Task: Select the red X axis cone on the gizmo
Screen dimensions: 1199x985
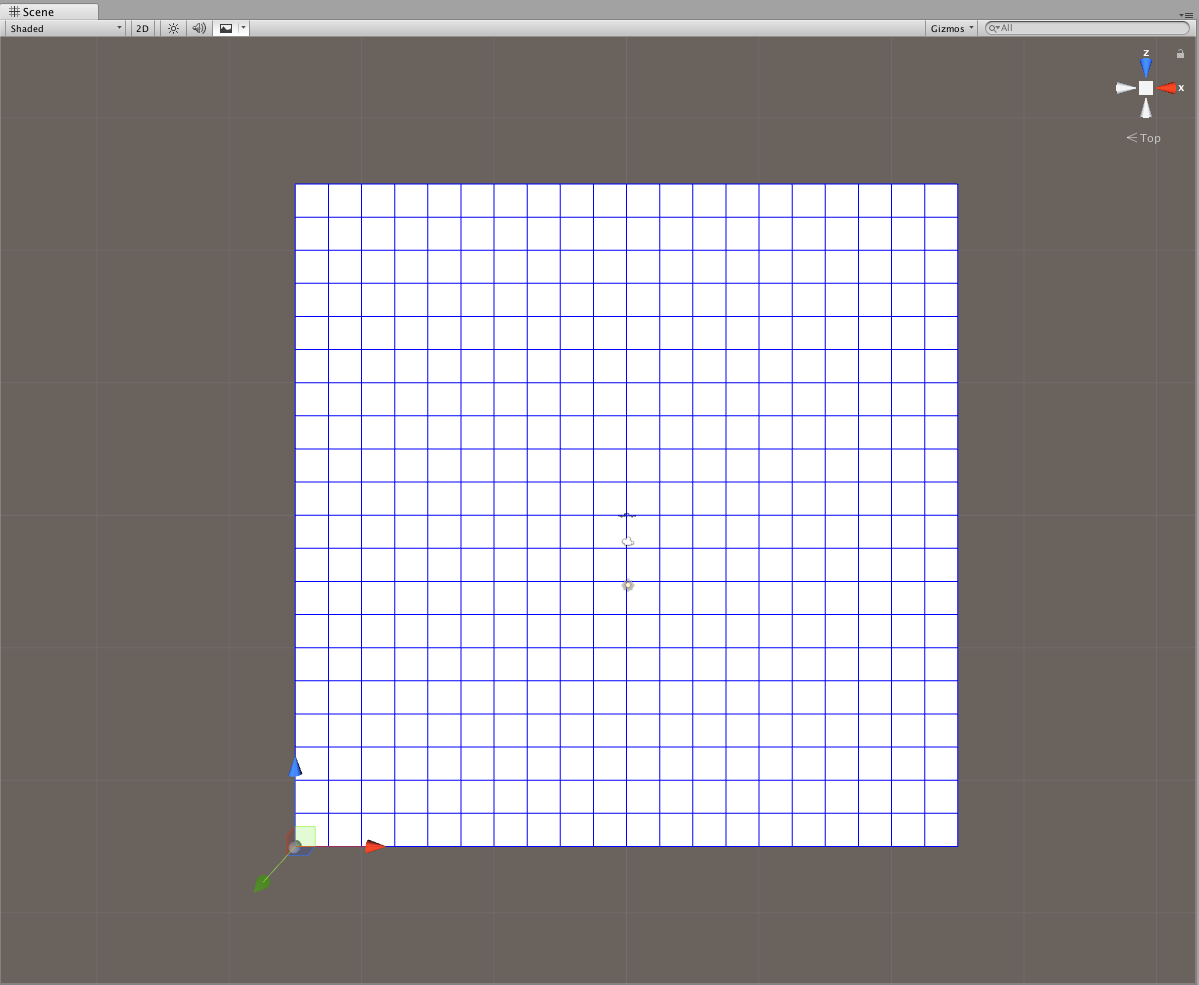Action: 1166,88
